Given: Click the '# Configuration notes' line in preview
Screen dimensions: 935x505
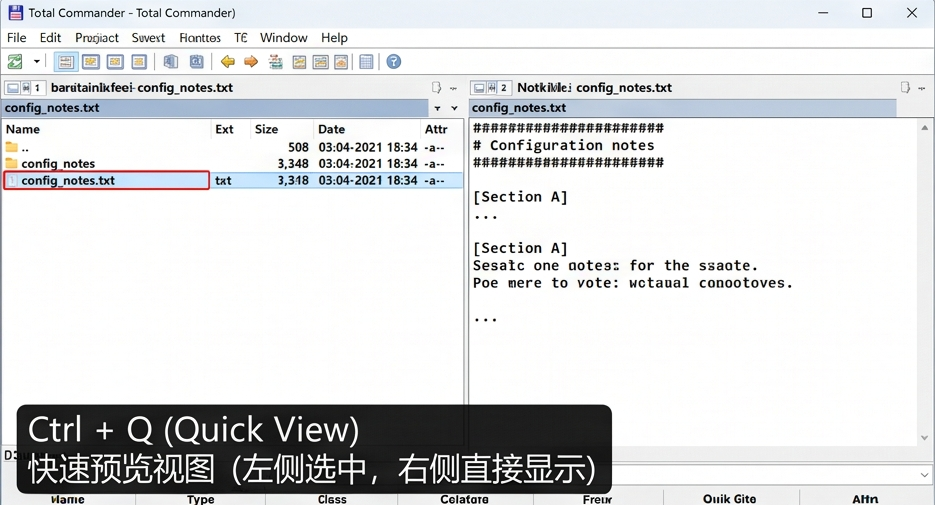Looking at the screenshot, I should coord(564,145).
